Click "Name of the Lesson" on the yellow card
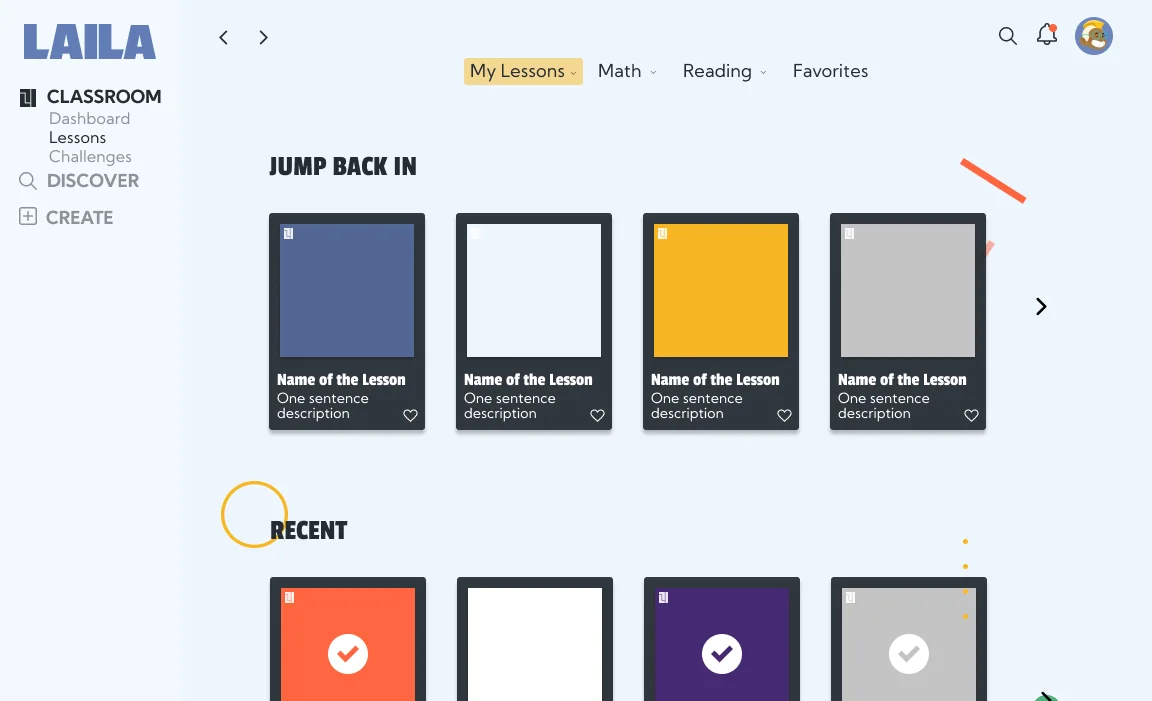This screenshot has height=701, width=1152. [715, 380]
